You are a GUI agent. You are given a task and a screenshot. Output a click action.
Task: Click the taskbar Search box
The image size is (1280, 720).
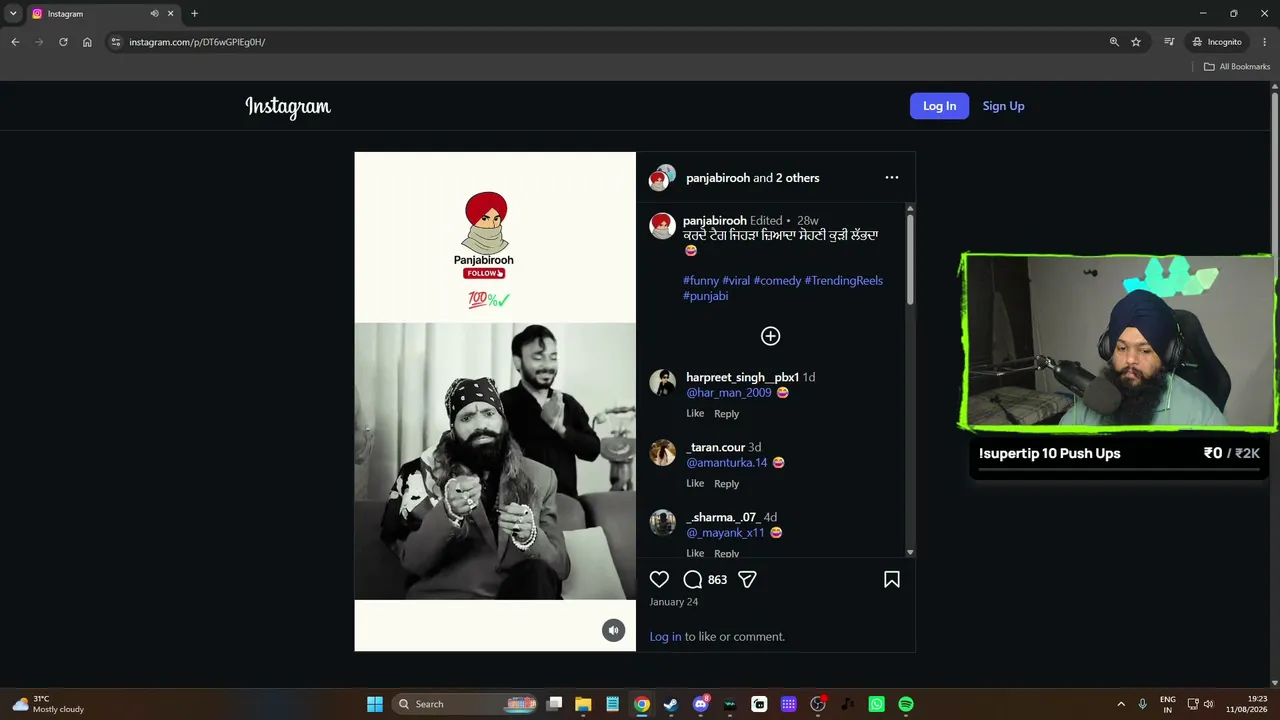[466, 704]
